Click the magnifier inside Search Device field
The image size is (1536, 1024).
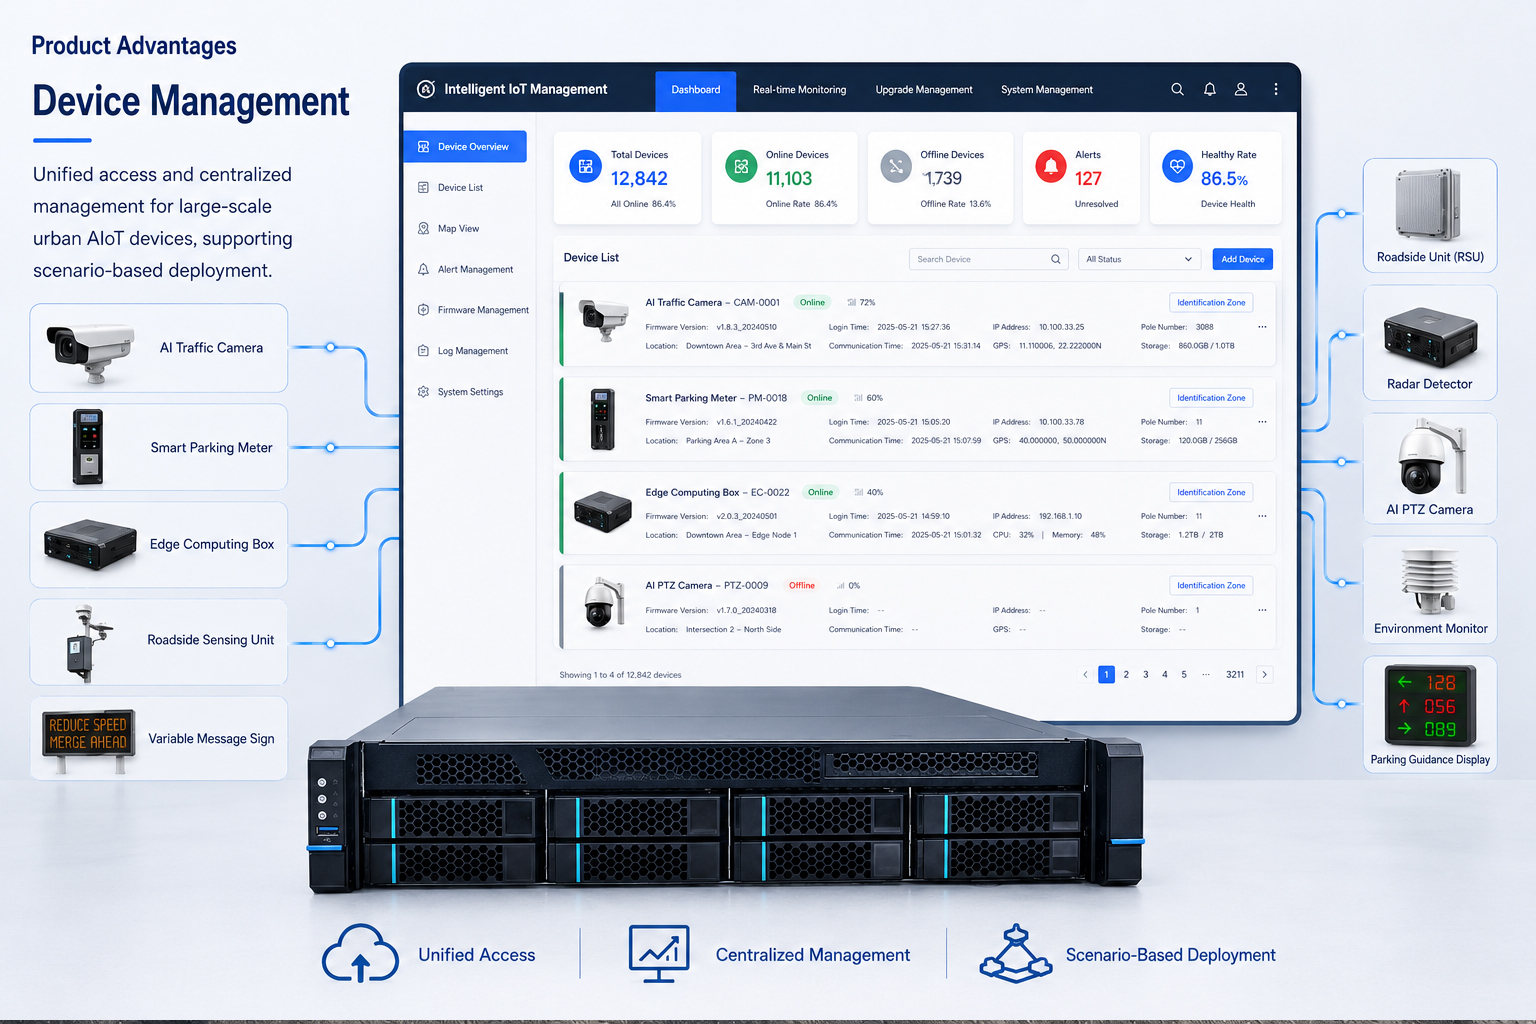[x=1055, y=259]
